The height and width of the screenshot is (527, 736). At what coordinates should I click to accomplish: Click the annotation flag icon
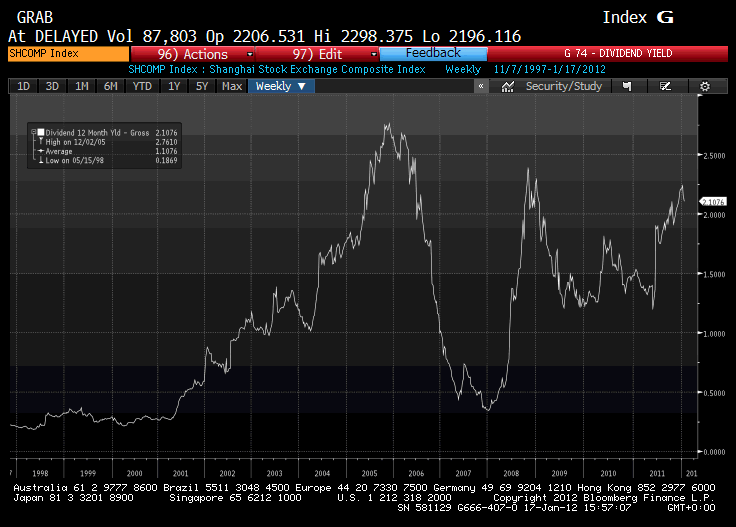click(627, 86)
